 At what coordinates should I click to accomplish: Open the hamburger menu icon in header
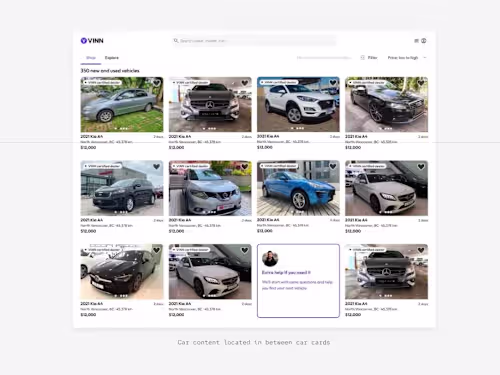pyautogui.click(x=416, y=41)
